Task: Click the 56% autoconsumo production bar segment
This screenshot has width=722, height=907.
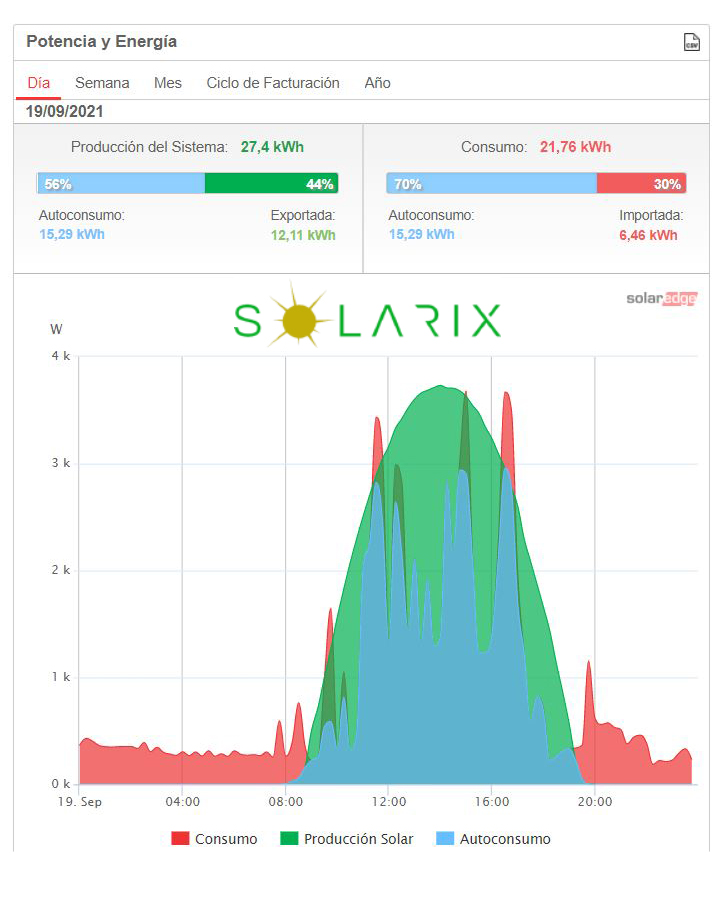Action: [x=121, y=183]
